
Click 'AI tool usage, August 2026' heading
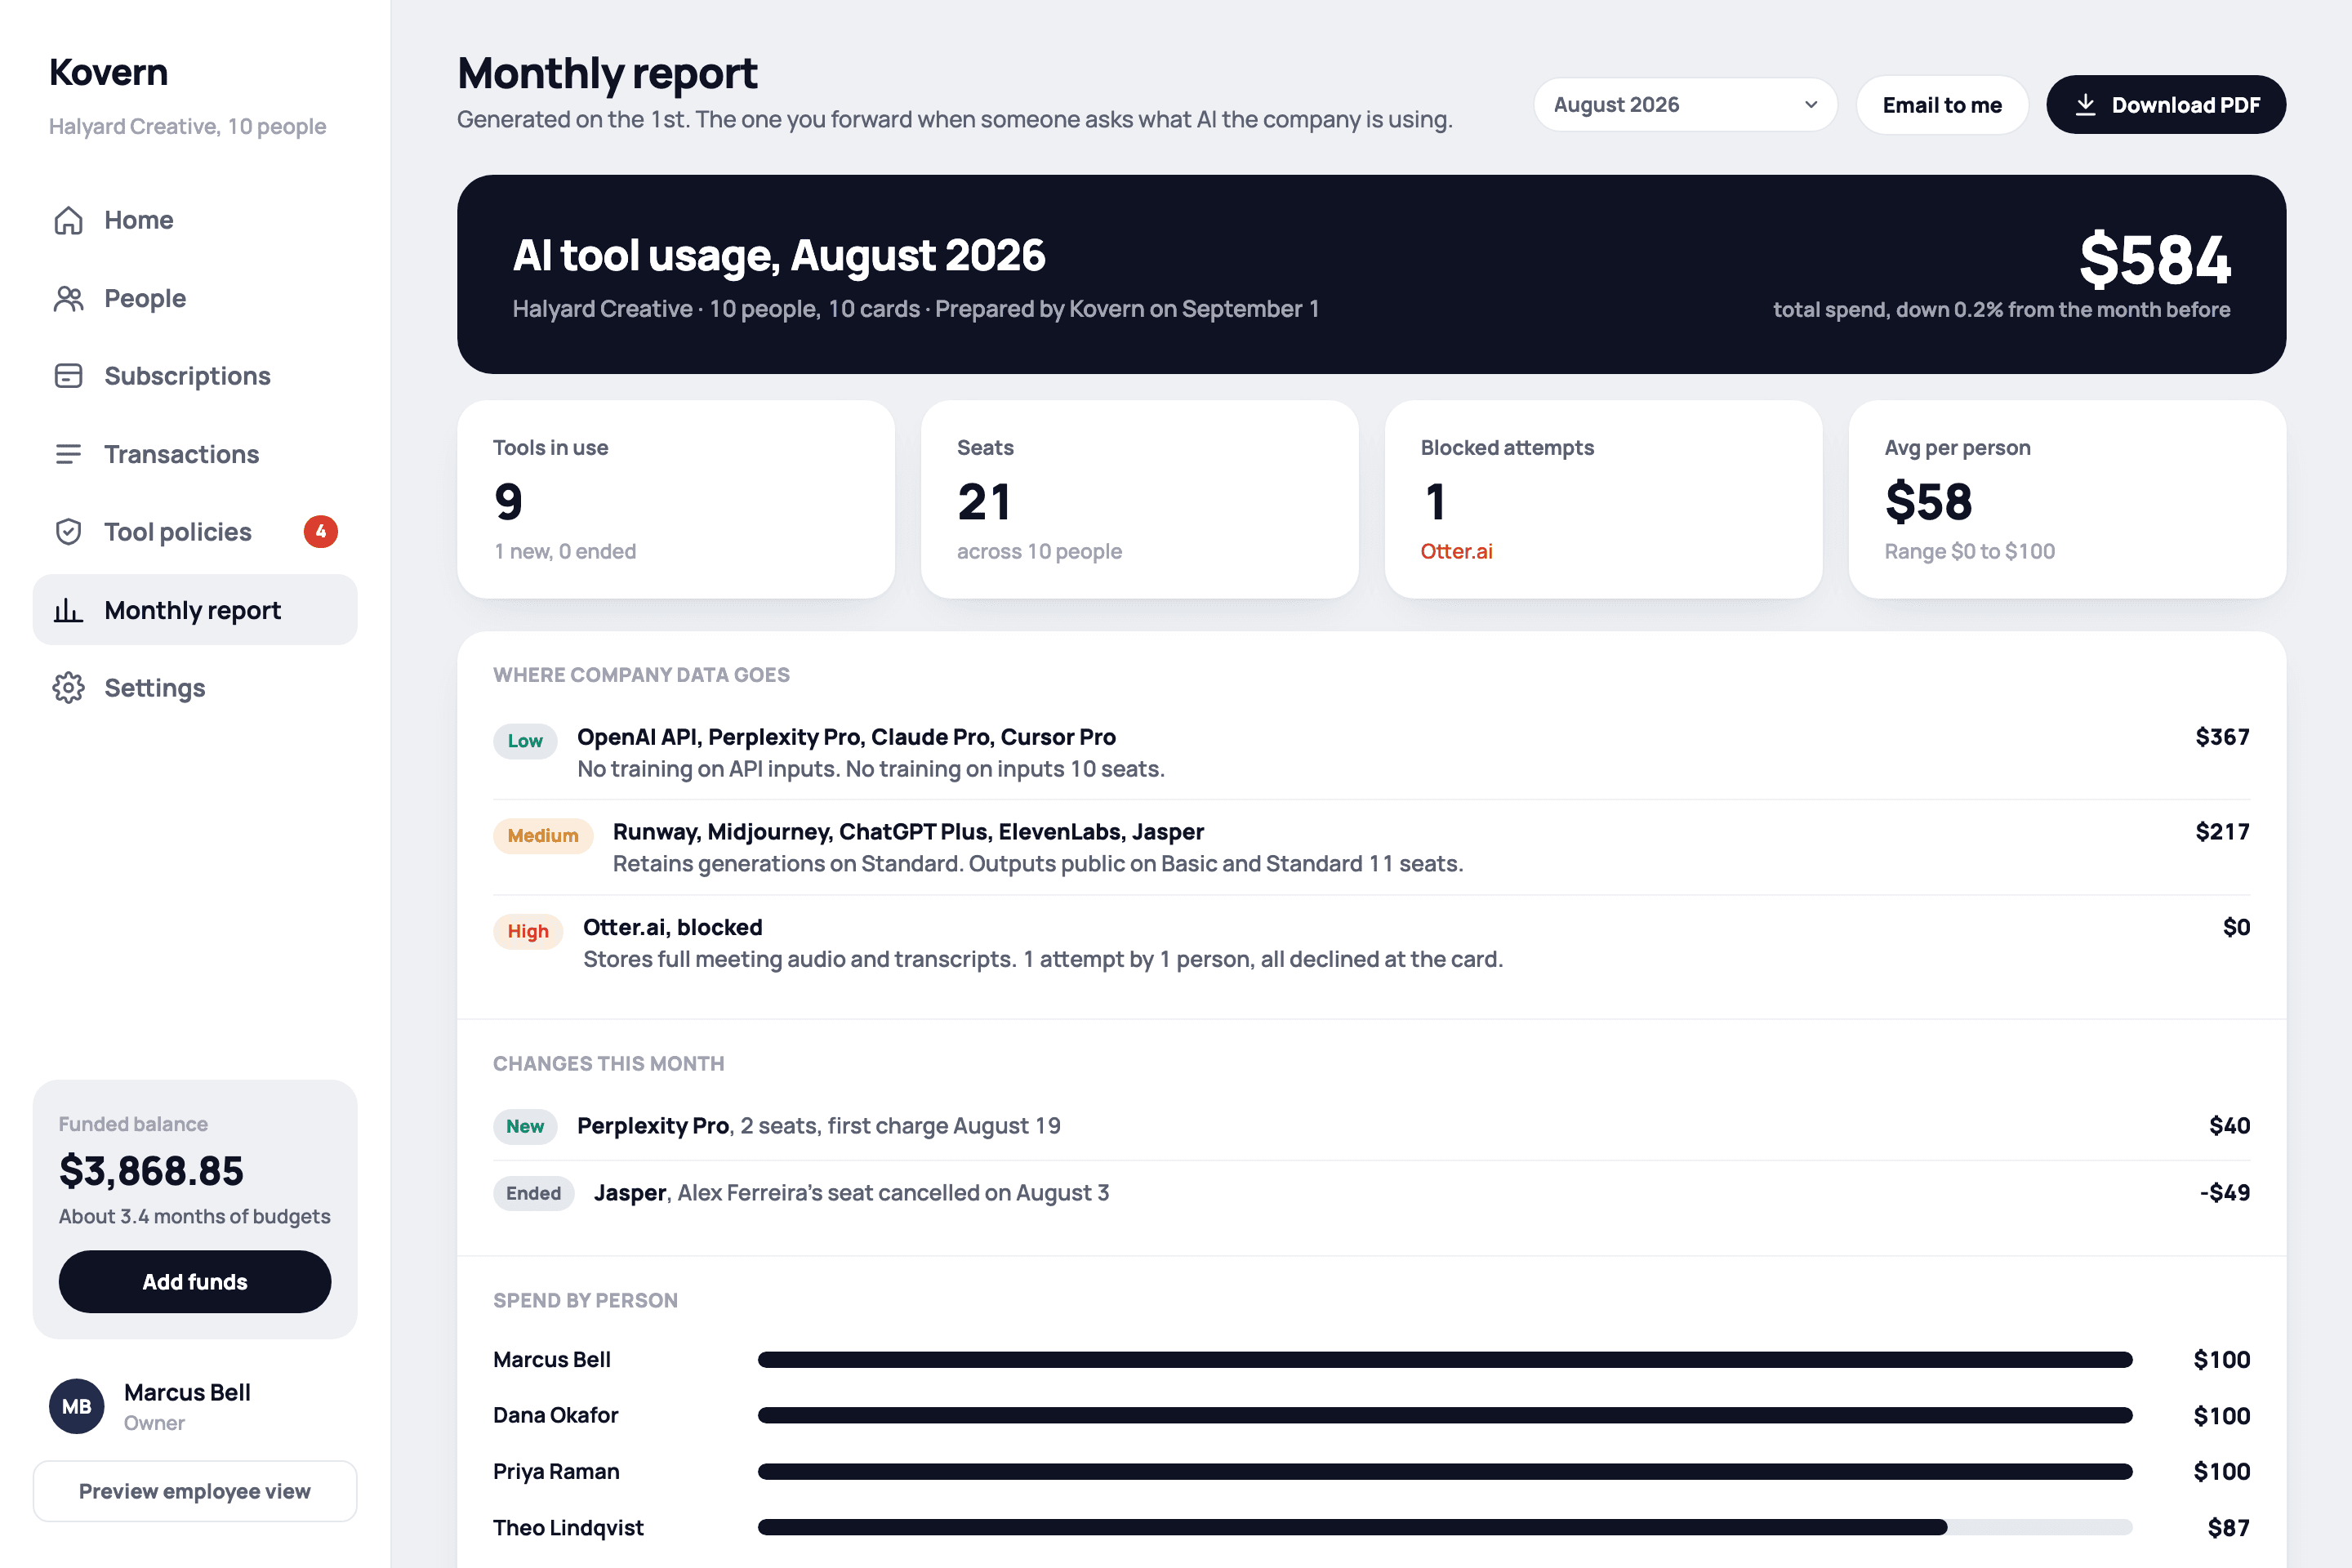click(779, 256)
